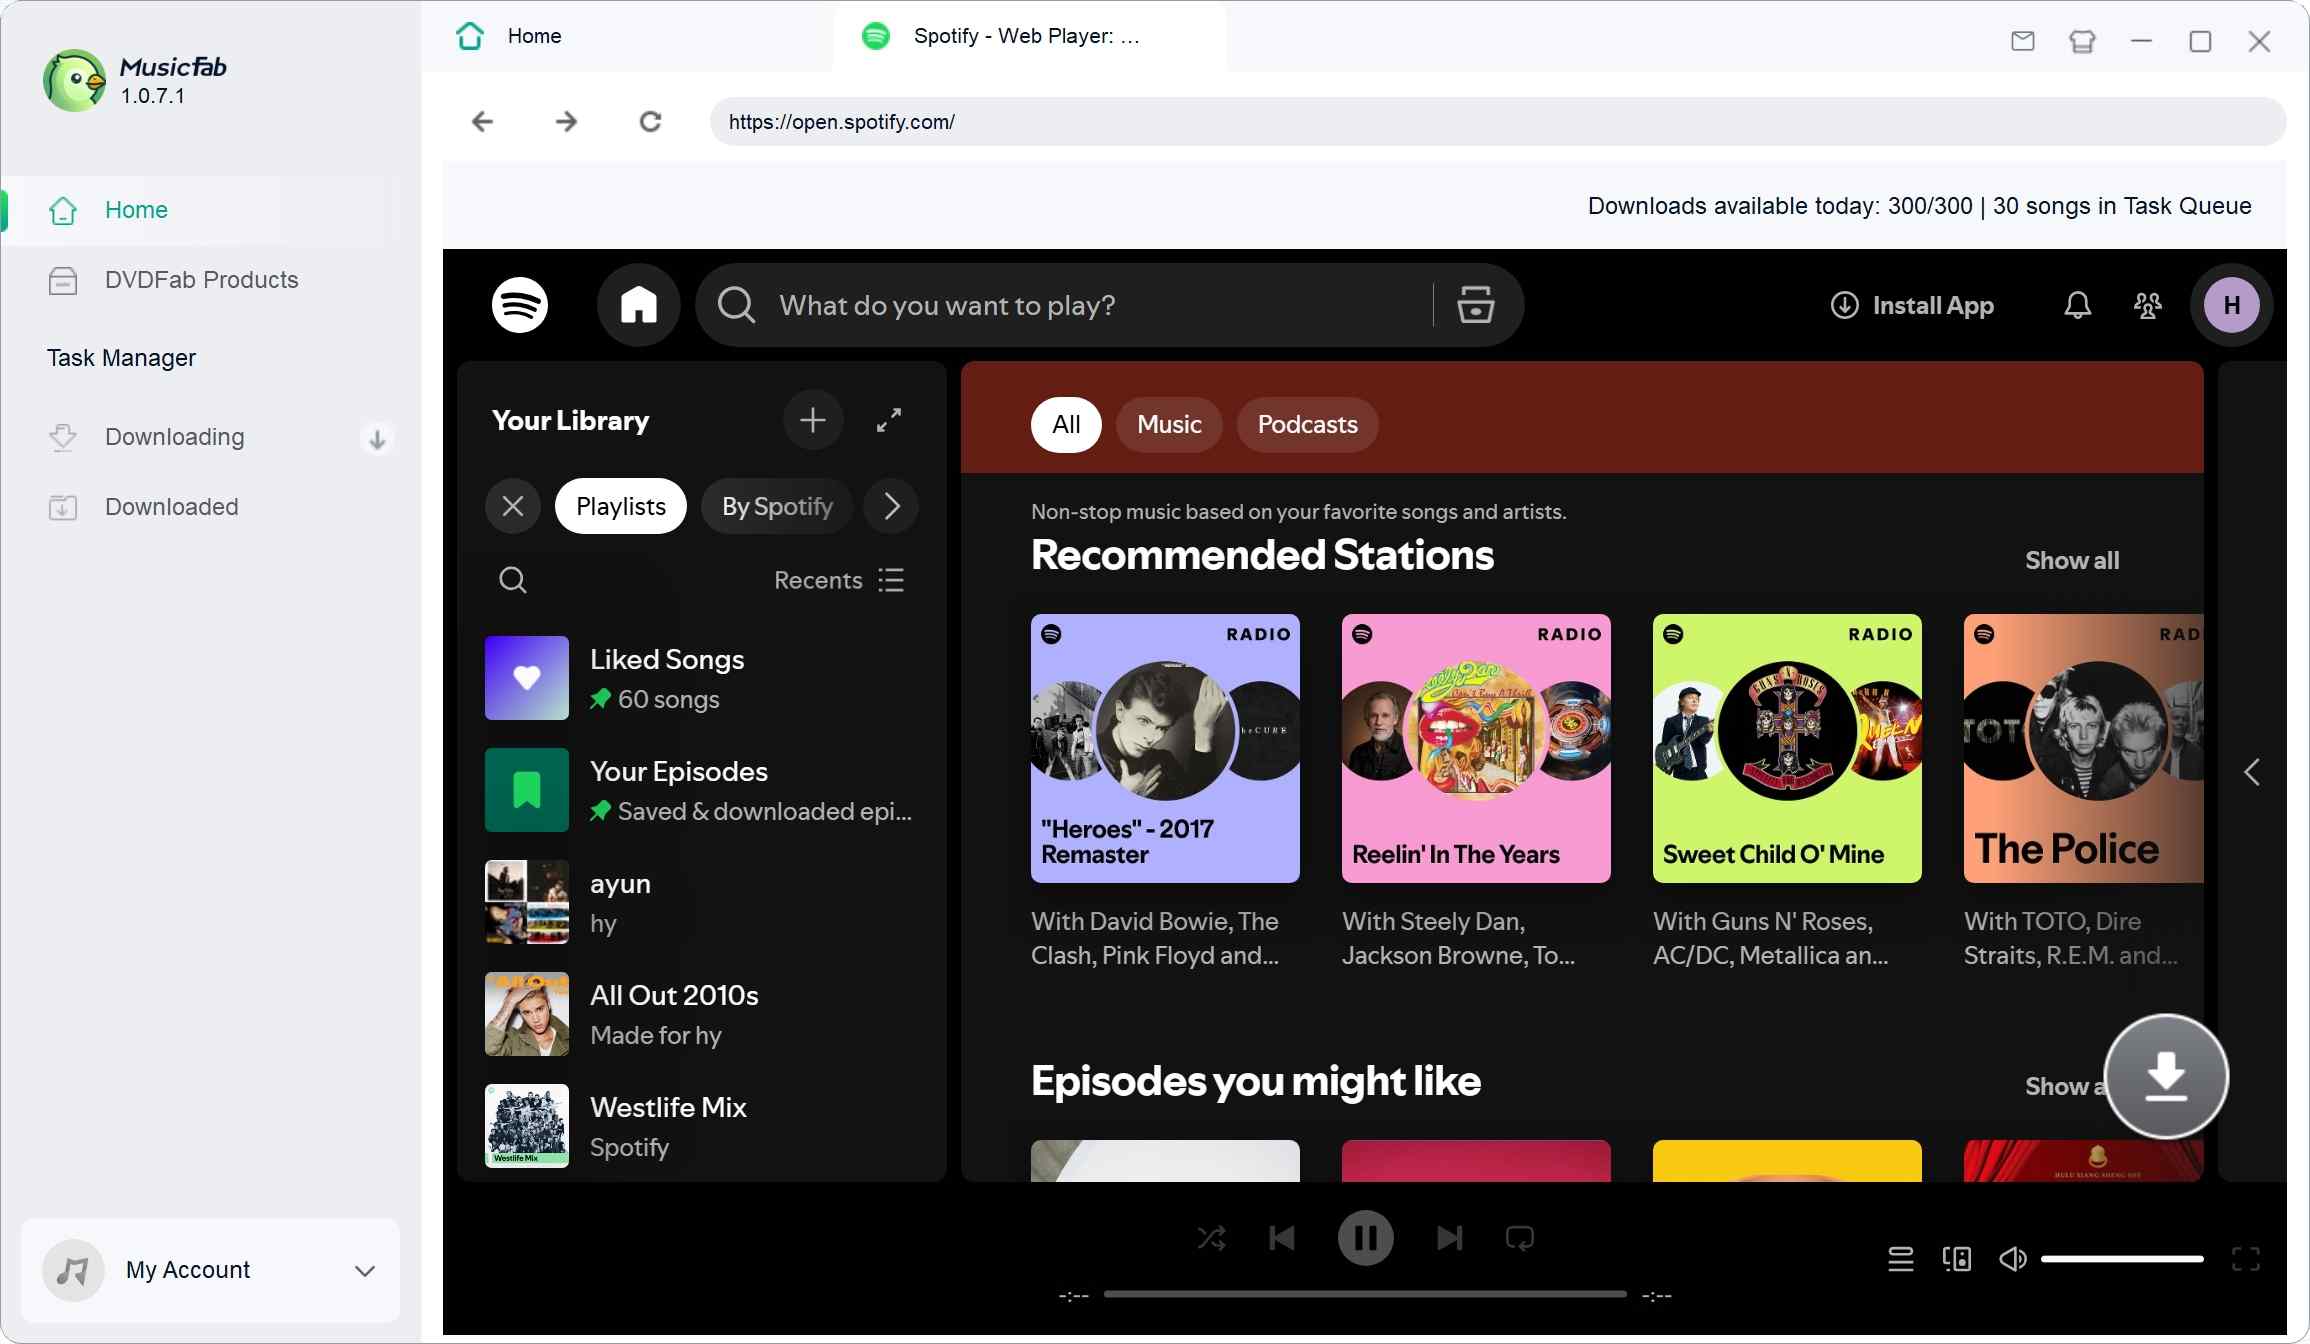Click the round MusicFab download button
2310x1344 pixels.
coord(2166,1076)
